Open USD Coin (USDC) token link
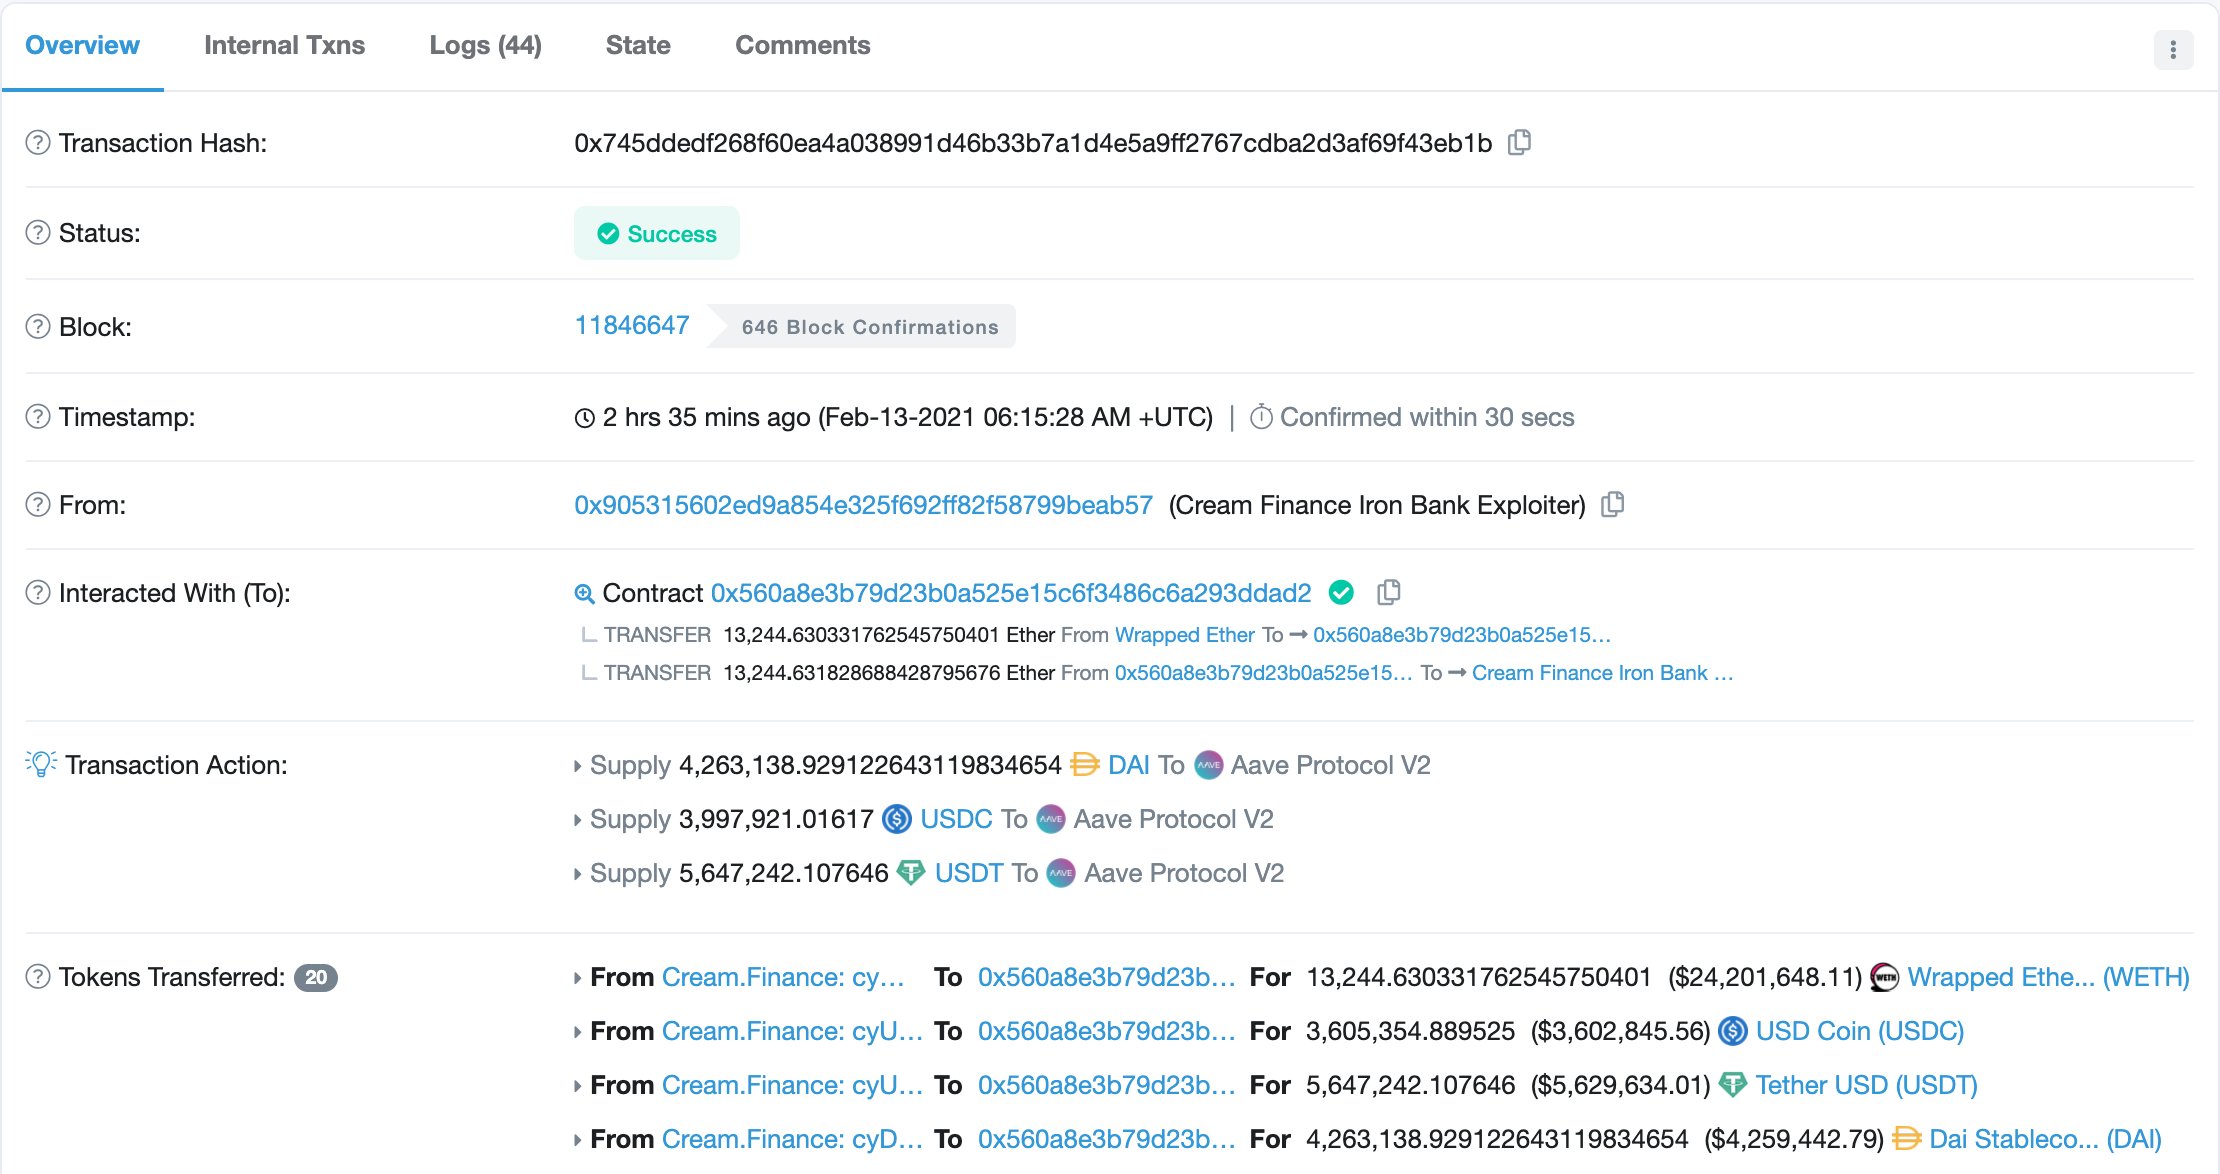2220x1174 pixels. [x=1860, y=1031]
